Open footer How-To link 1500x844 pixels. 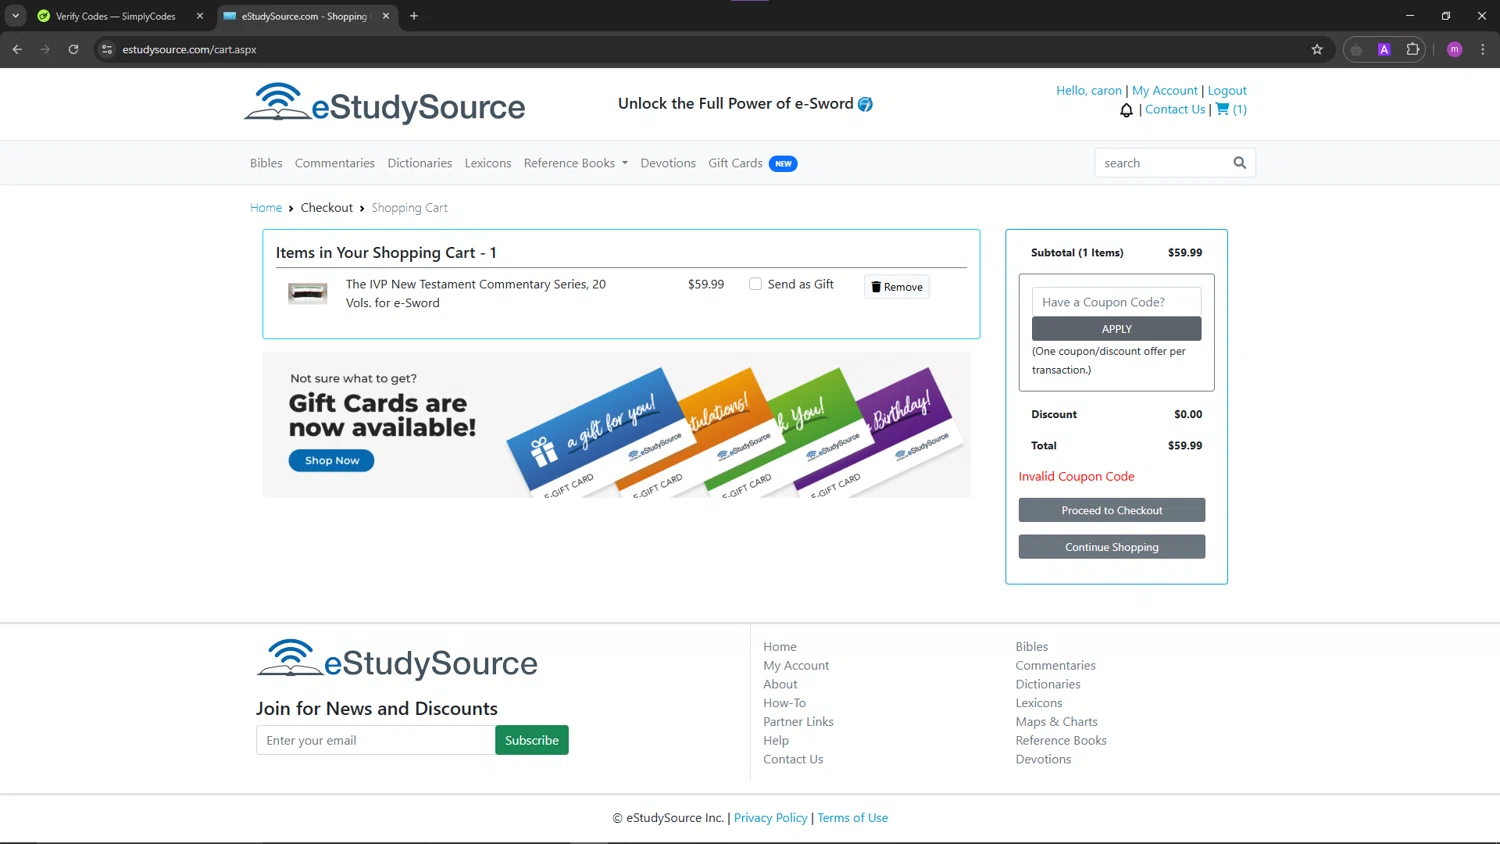(784, 703)
